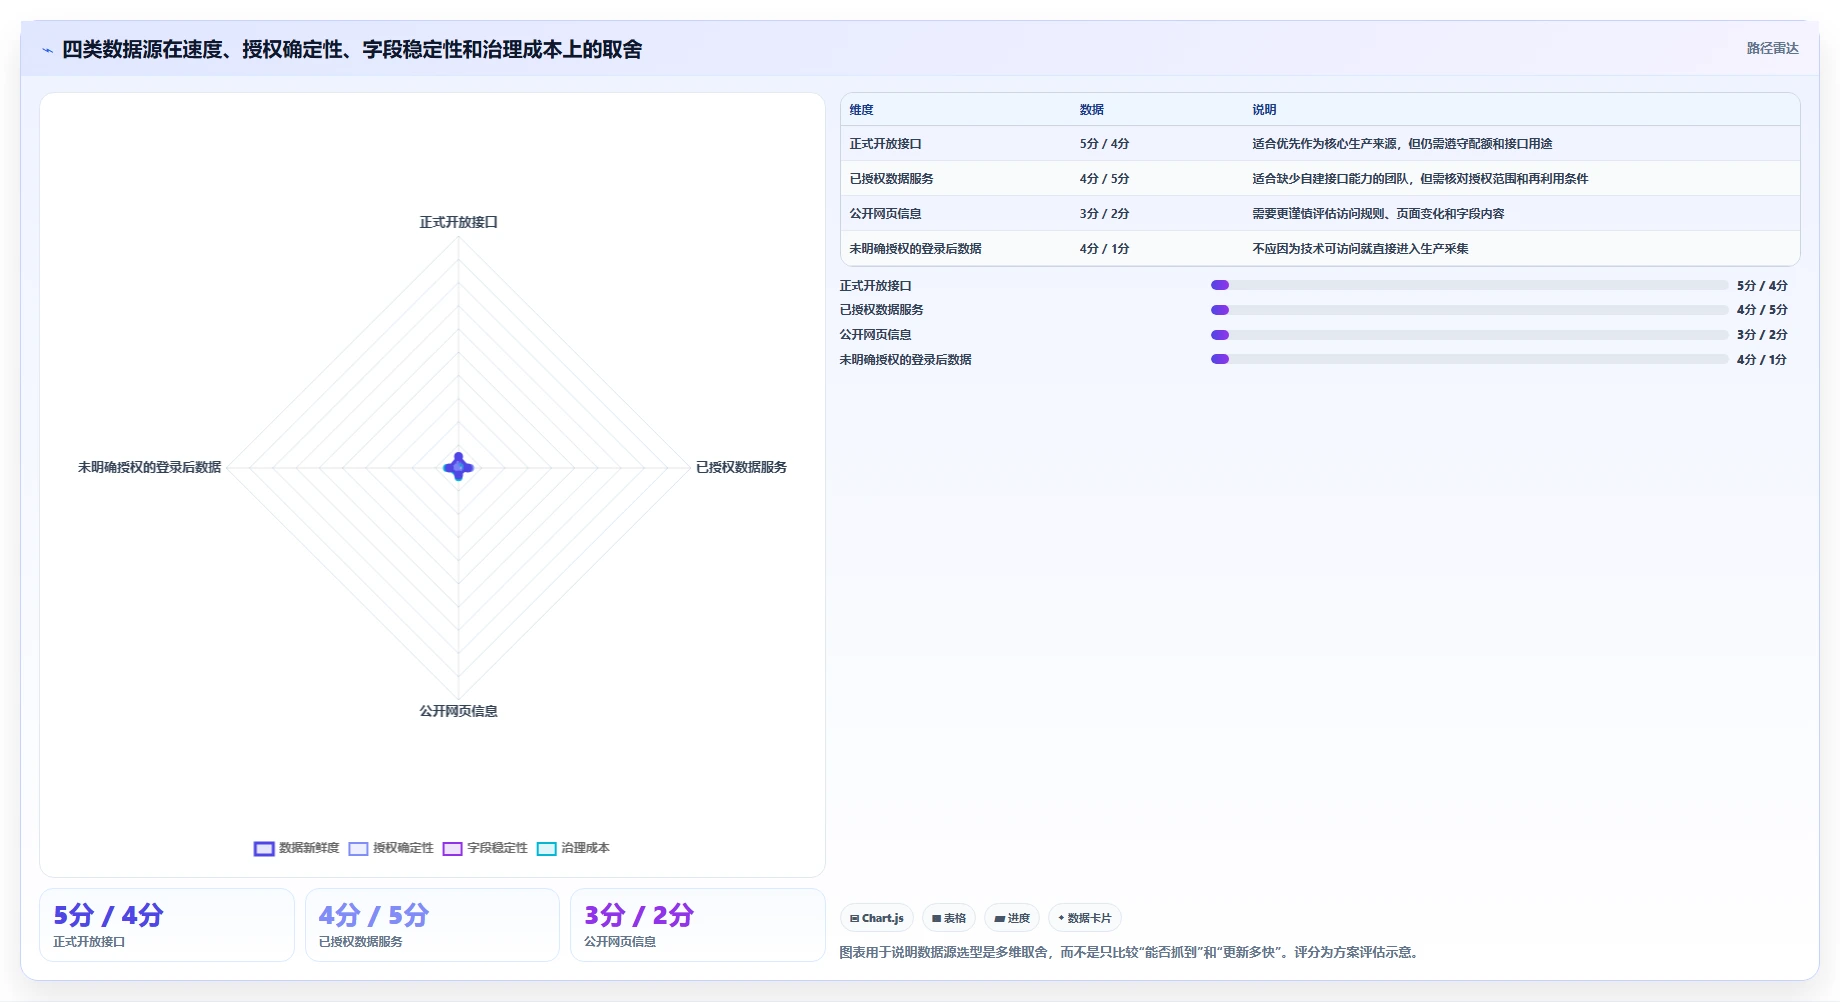Click the 表格 tag chip

click(x=949, y=918)
